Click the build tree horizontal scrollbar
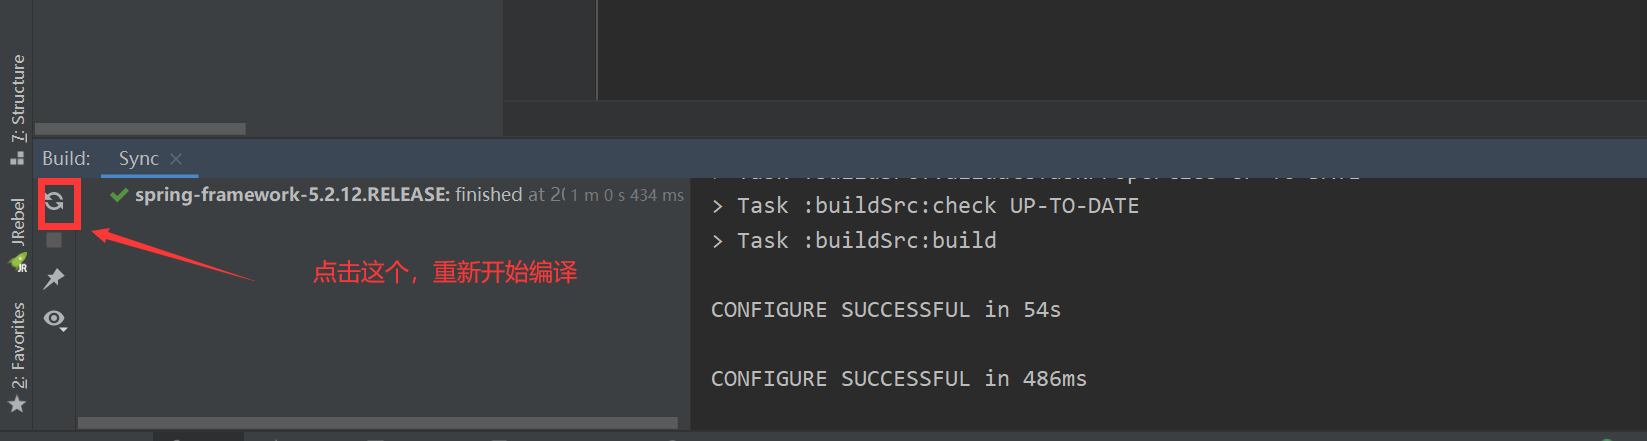 pos(378,423)
